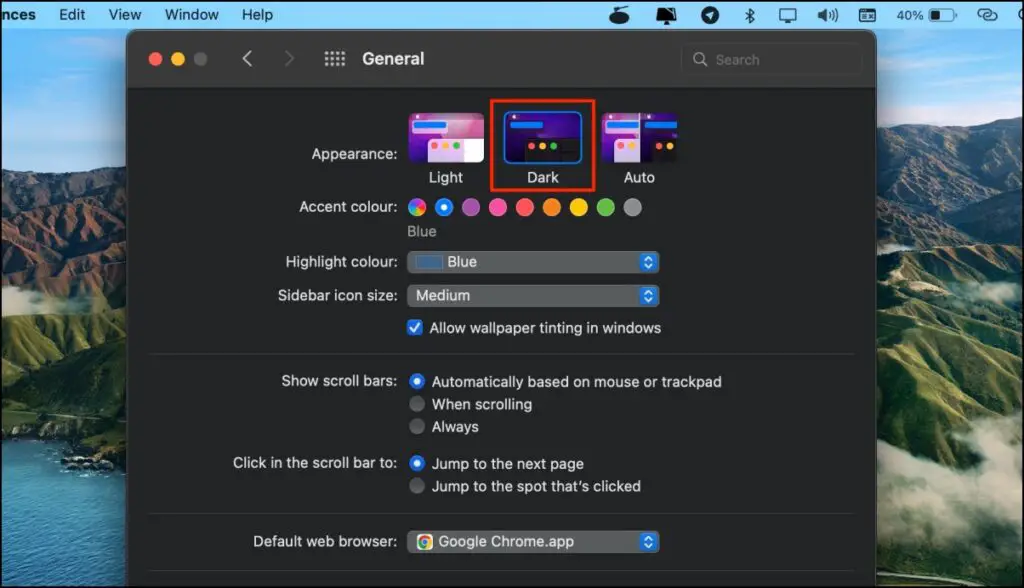Open the Default web browser dropdown
1024x588 pixels.
click(x=533, y=541)
